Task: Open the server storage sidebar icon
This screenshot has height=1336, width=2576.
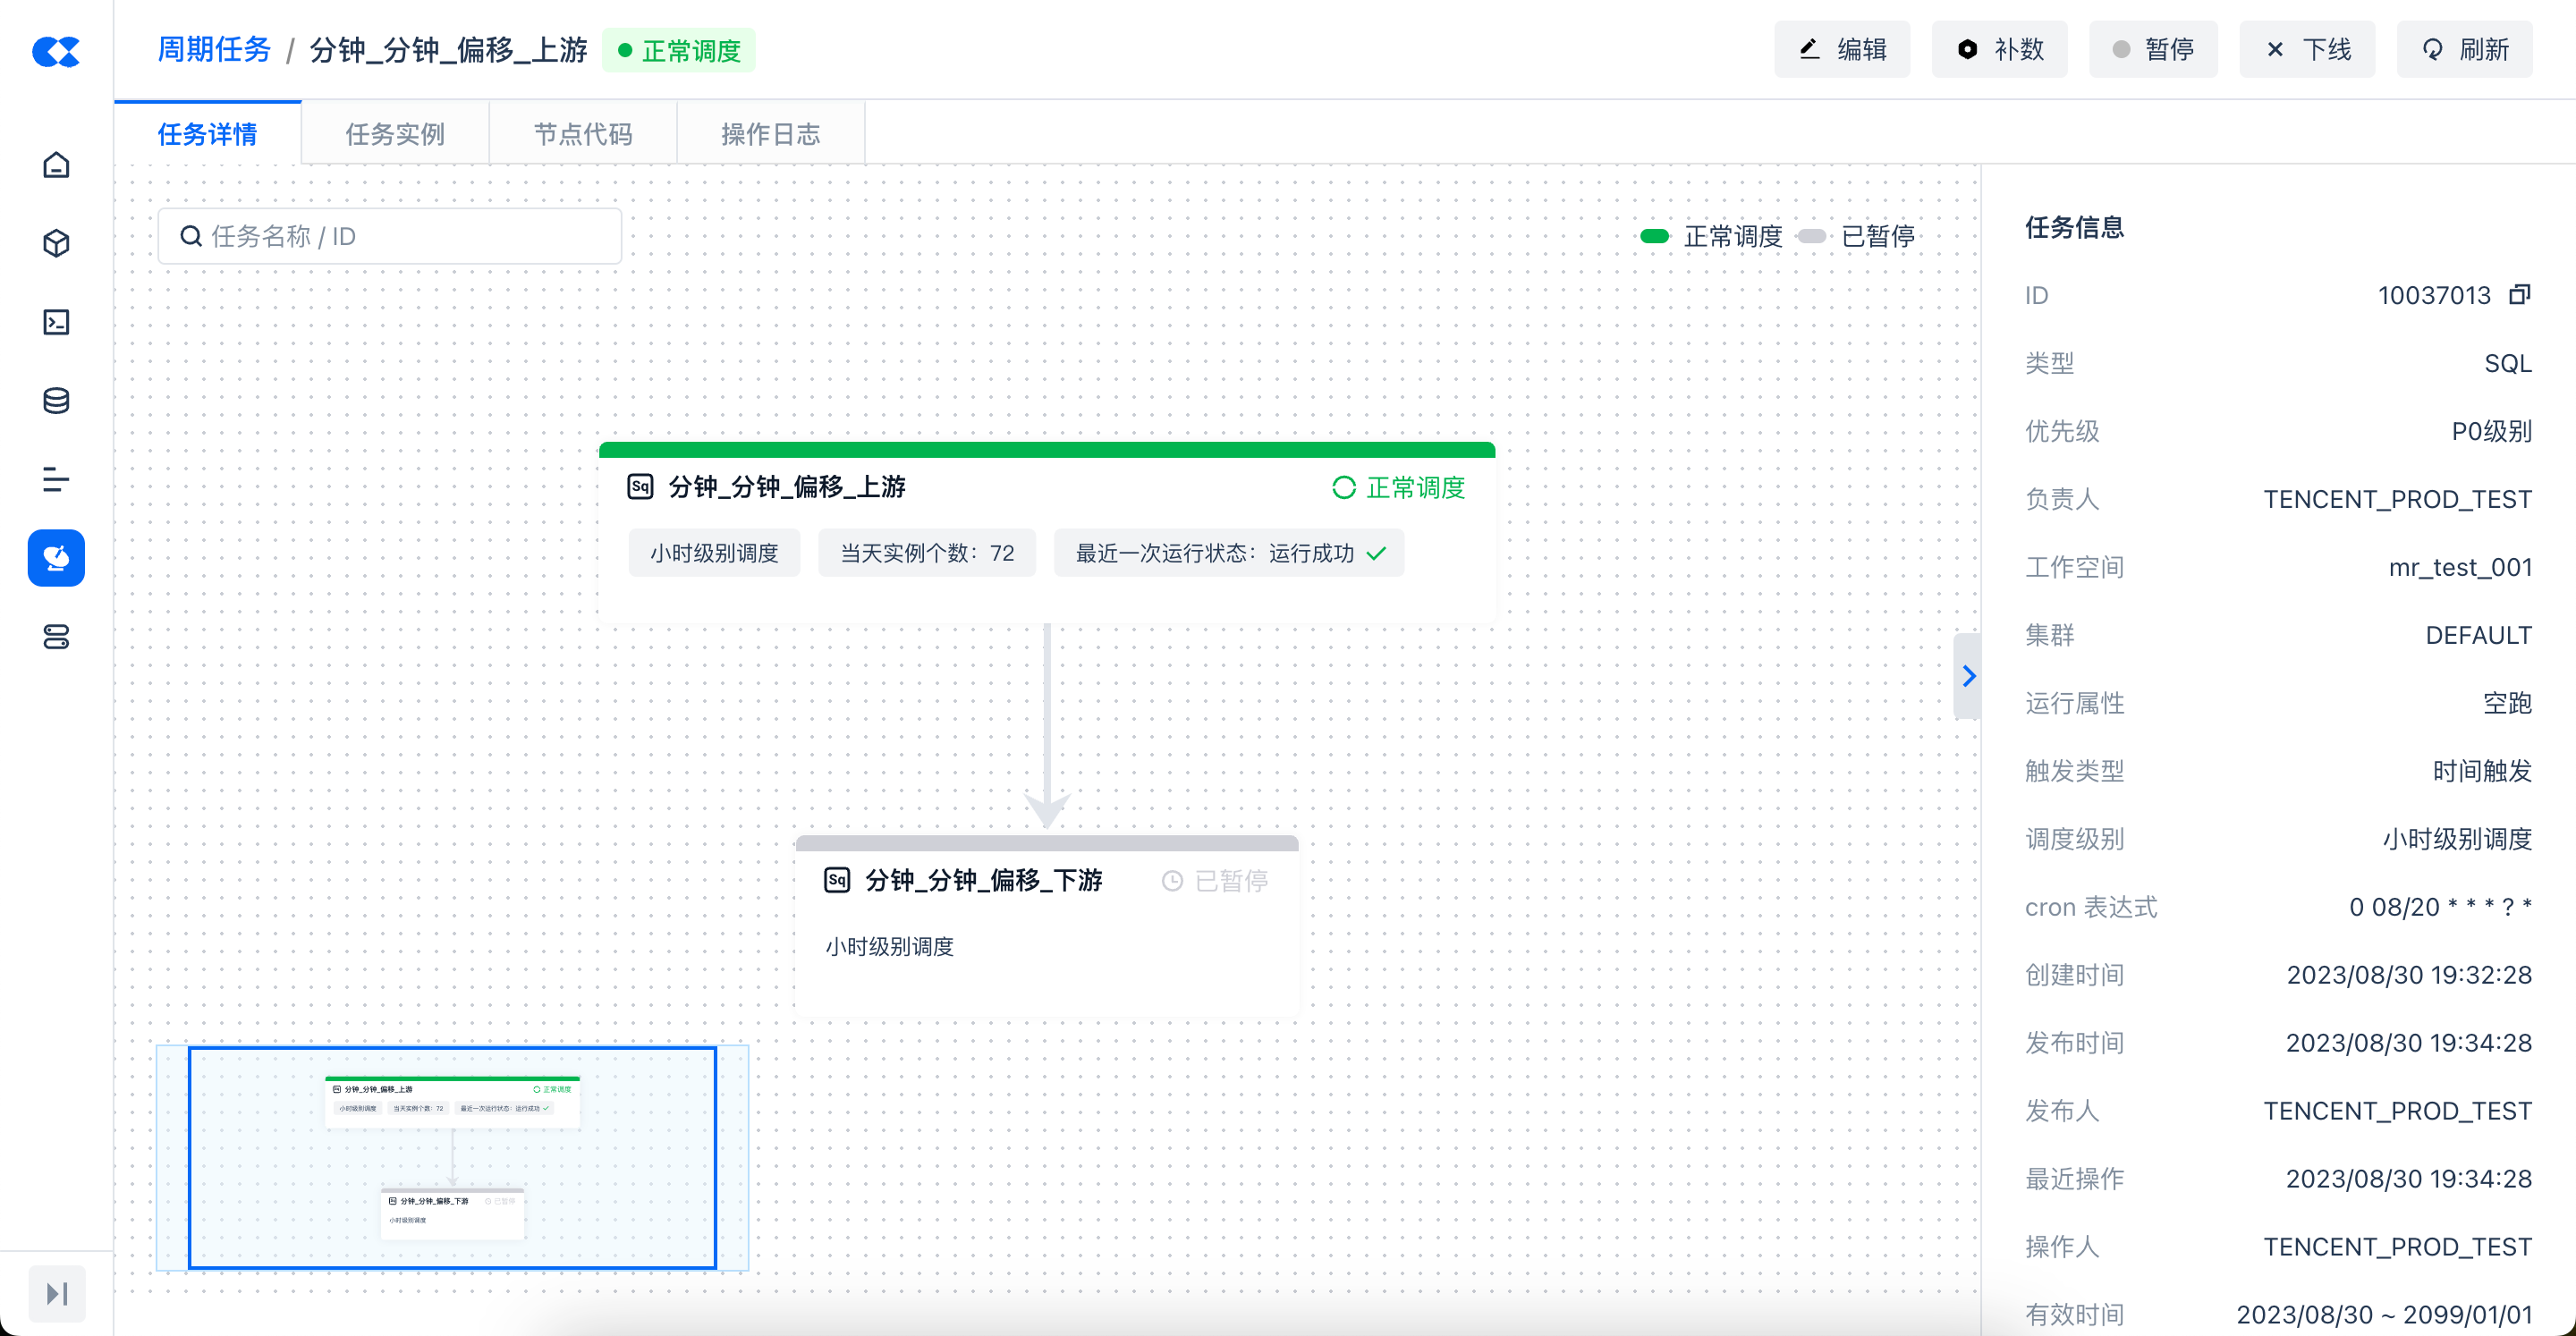Action: (56, 637)
